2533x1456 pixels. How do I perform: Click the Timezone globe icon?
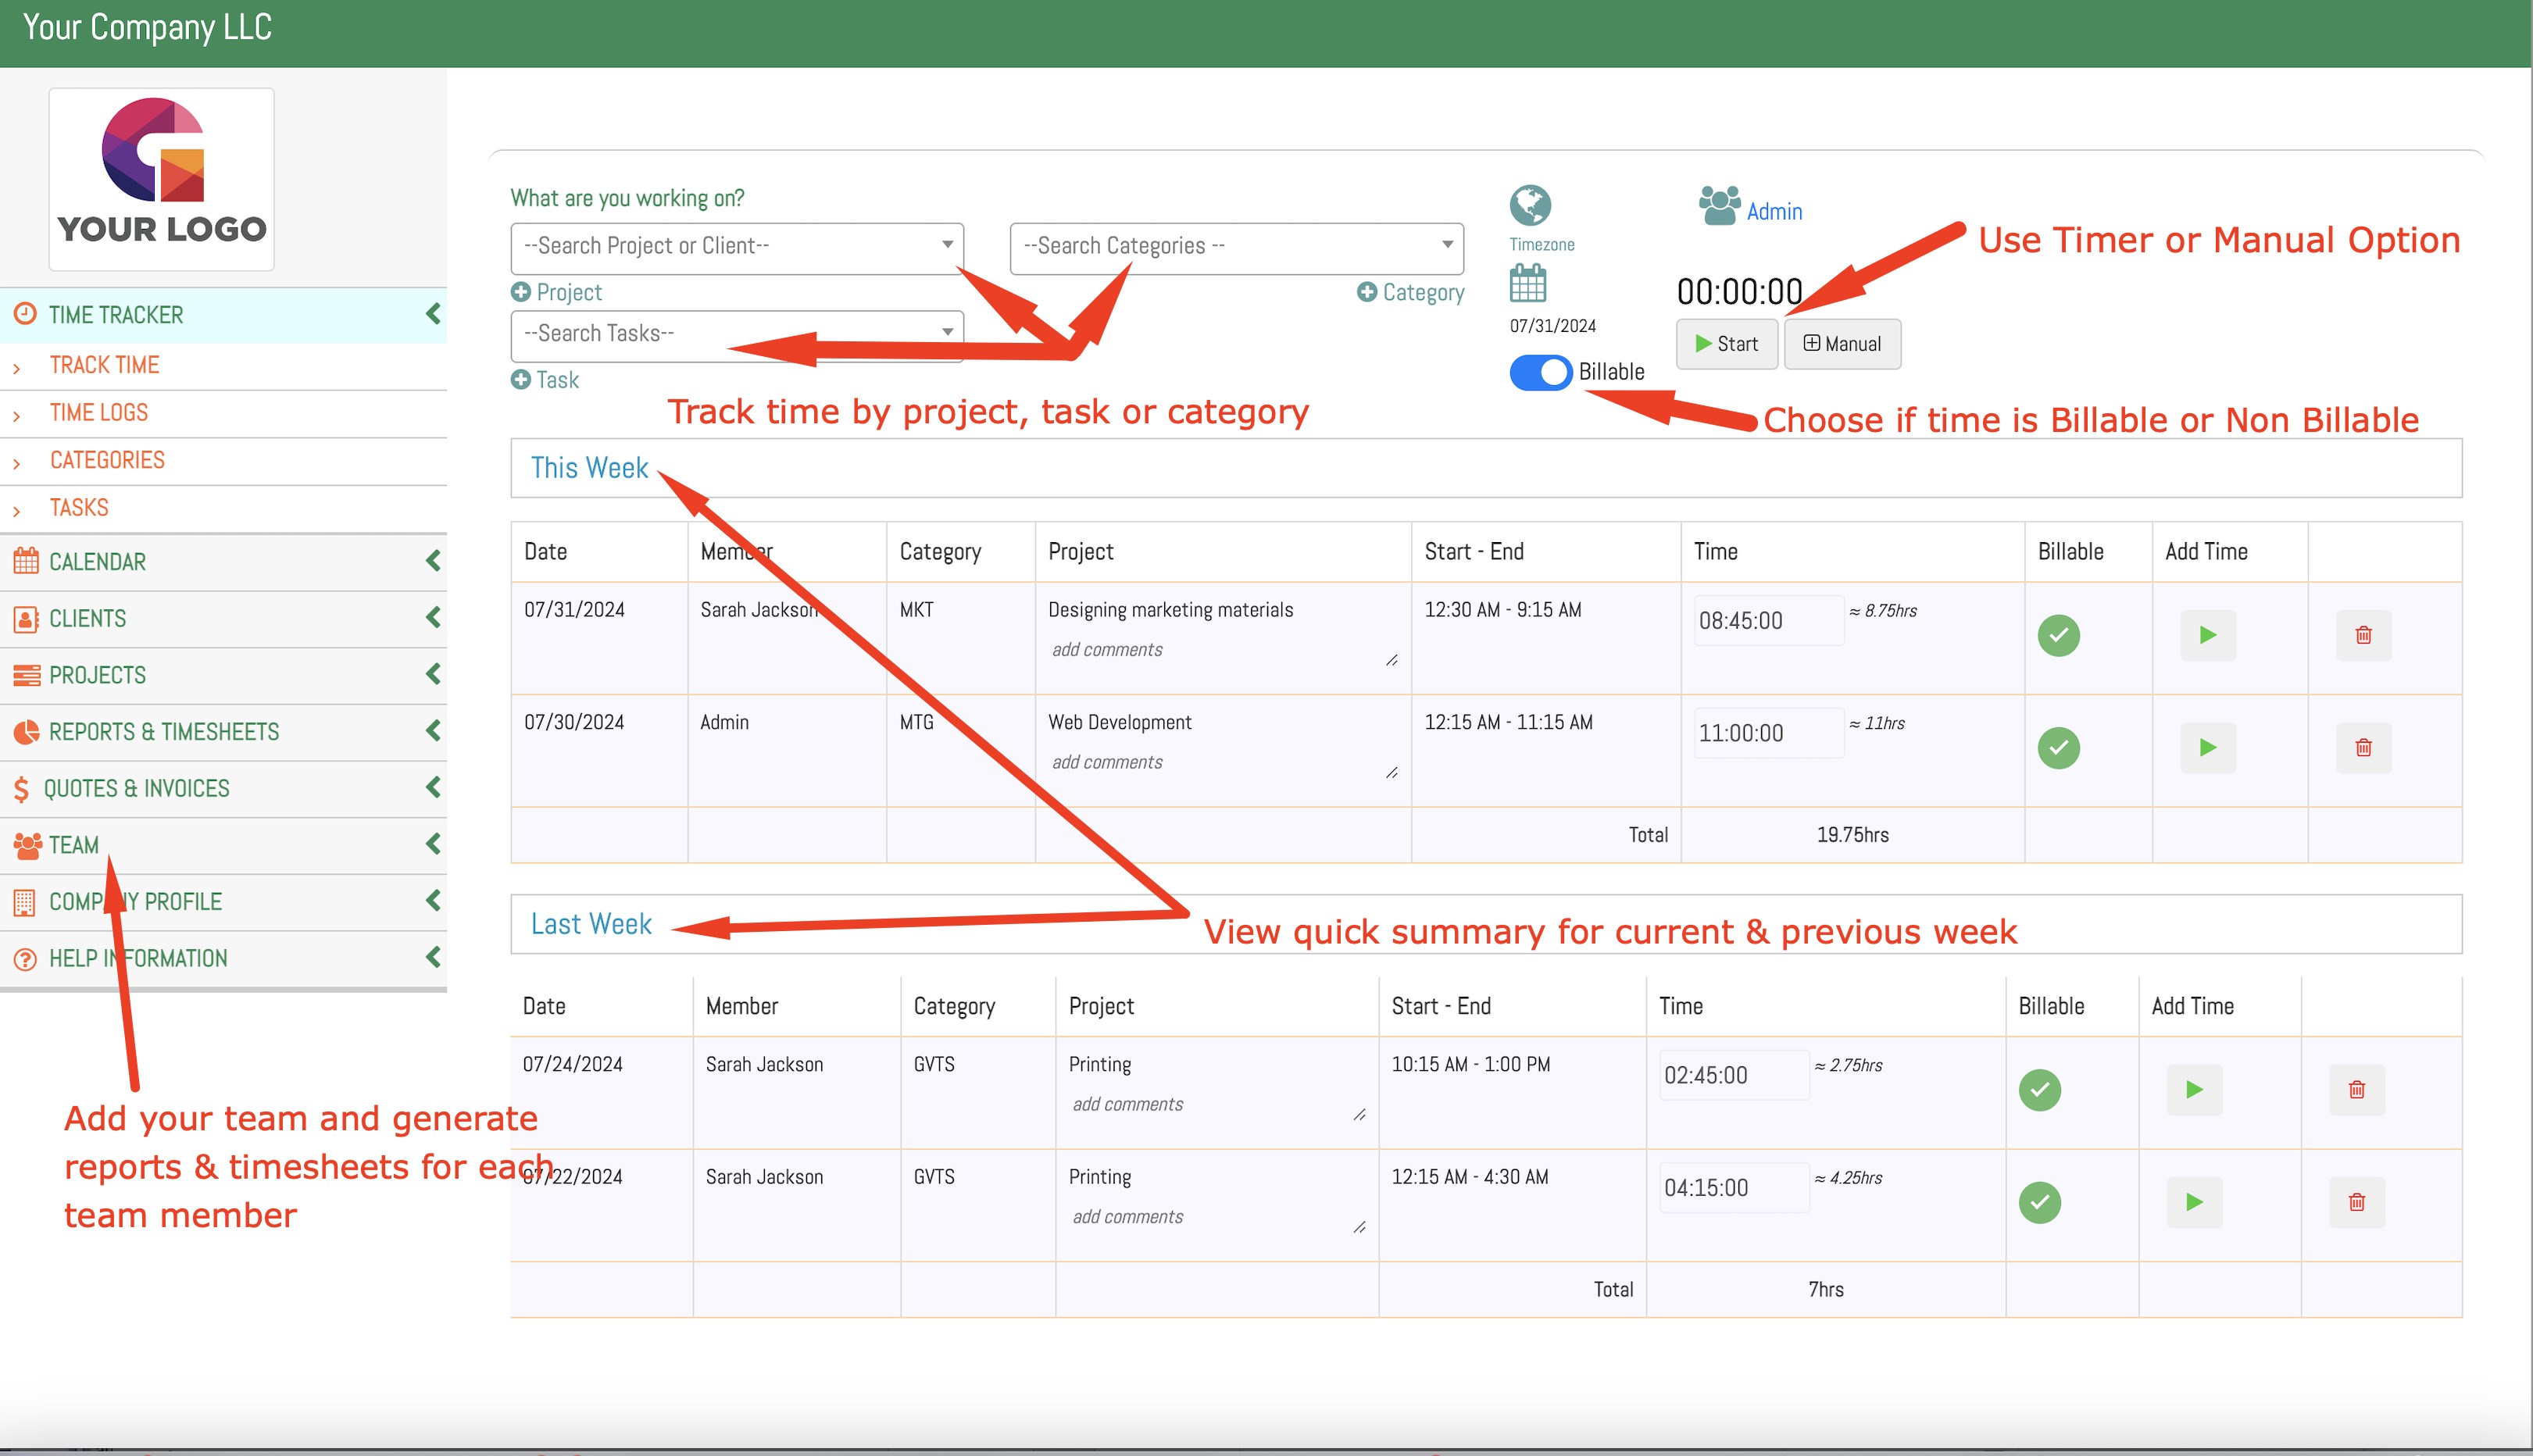pyautogui.click(x=1530, y=205)
